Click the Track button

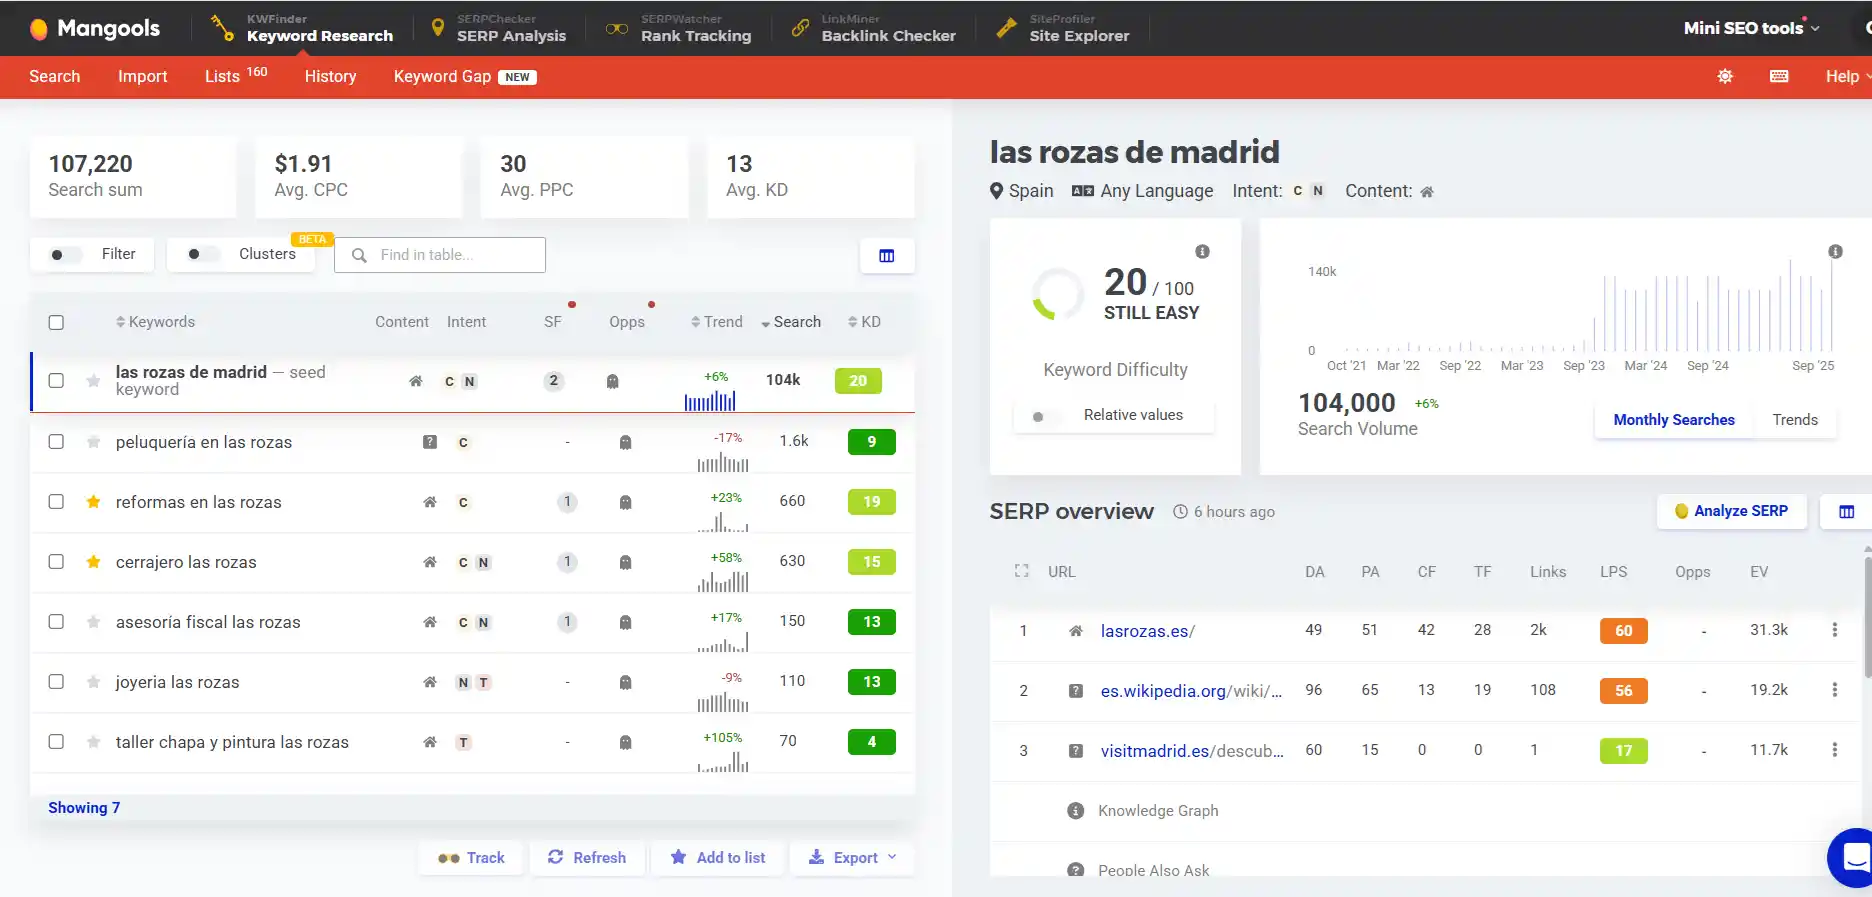coord(471,858)
